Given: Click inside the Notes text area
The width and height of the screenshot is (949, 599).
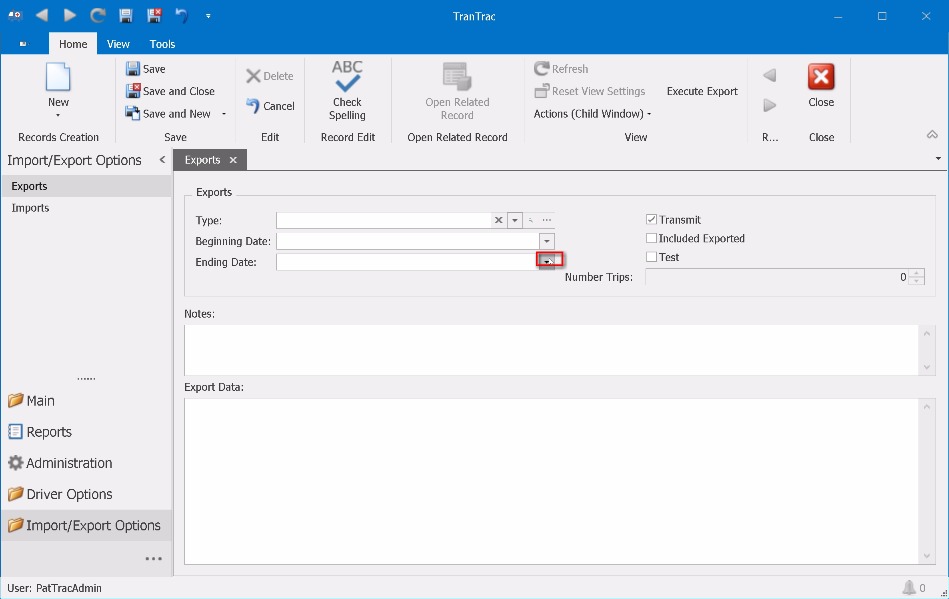Looking at the screenshot, I should coord(550,348).
